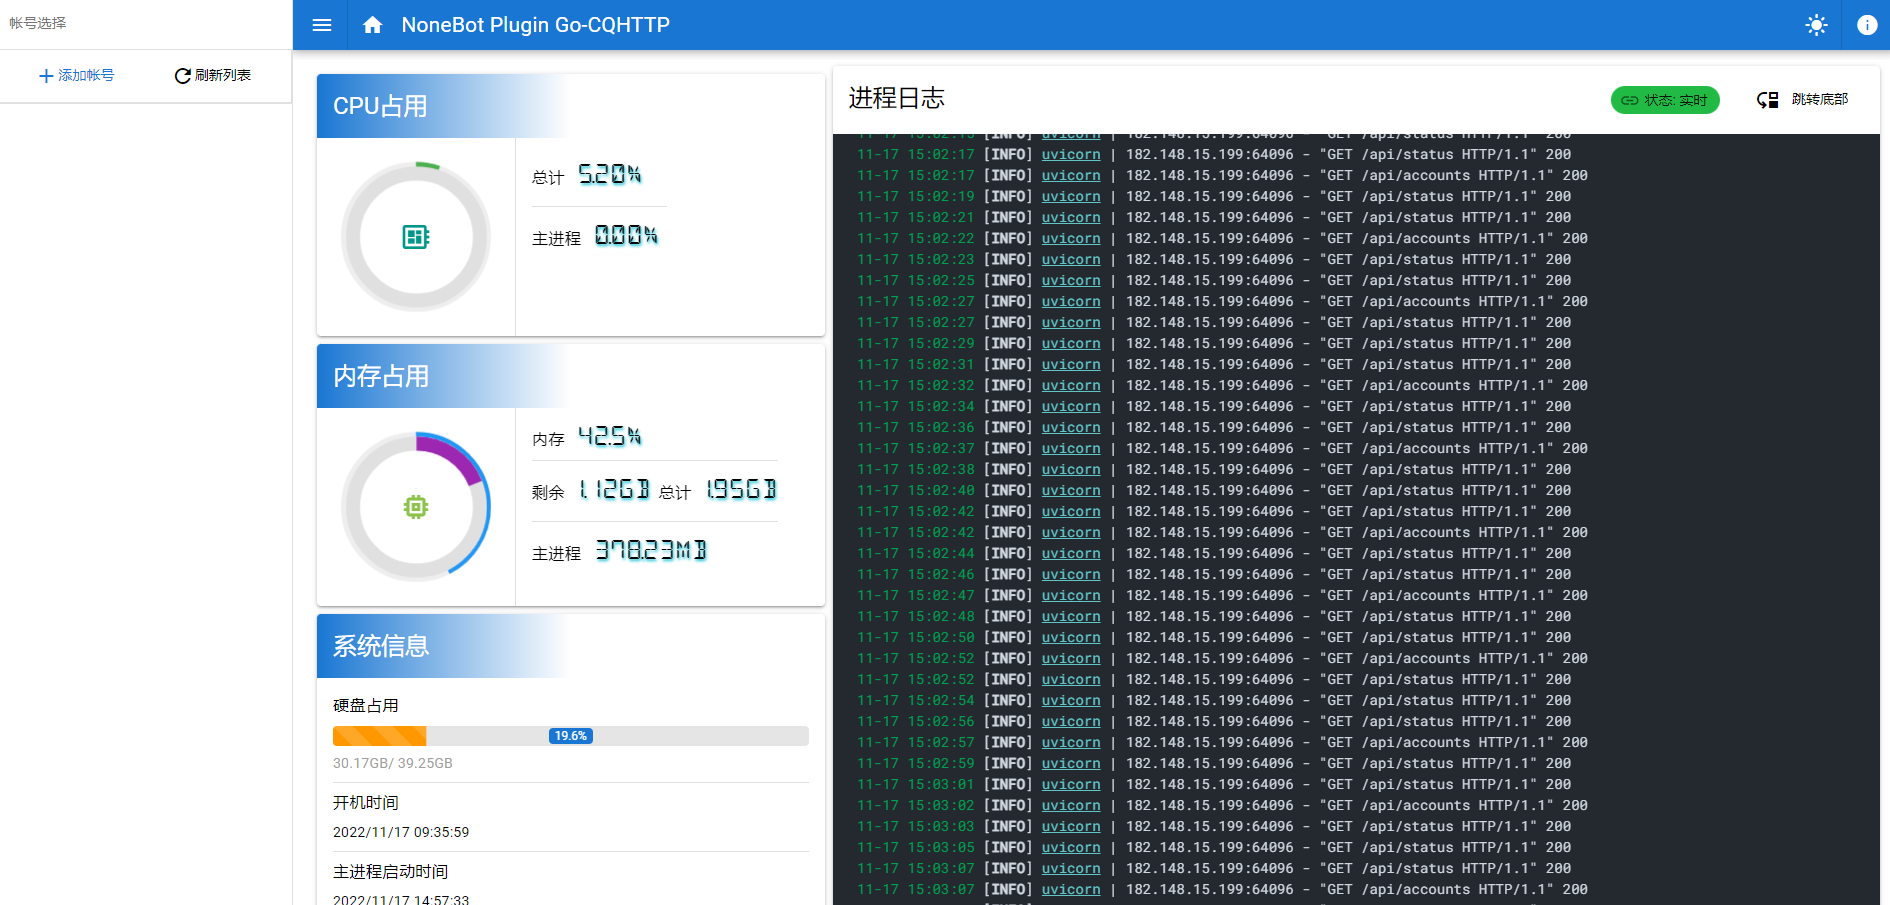Open uvicorn link in 15:02:36 log line
This screenshot has height=905, width=1890.
coord(1071,428)
